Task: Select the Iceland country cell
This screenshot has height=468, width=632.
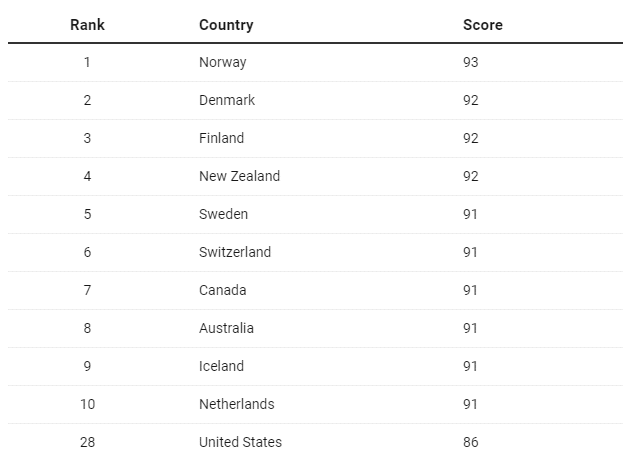Action: click(x=221, y=366)
